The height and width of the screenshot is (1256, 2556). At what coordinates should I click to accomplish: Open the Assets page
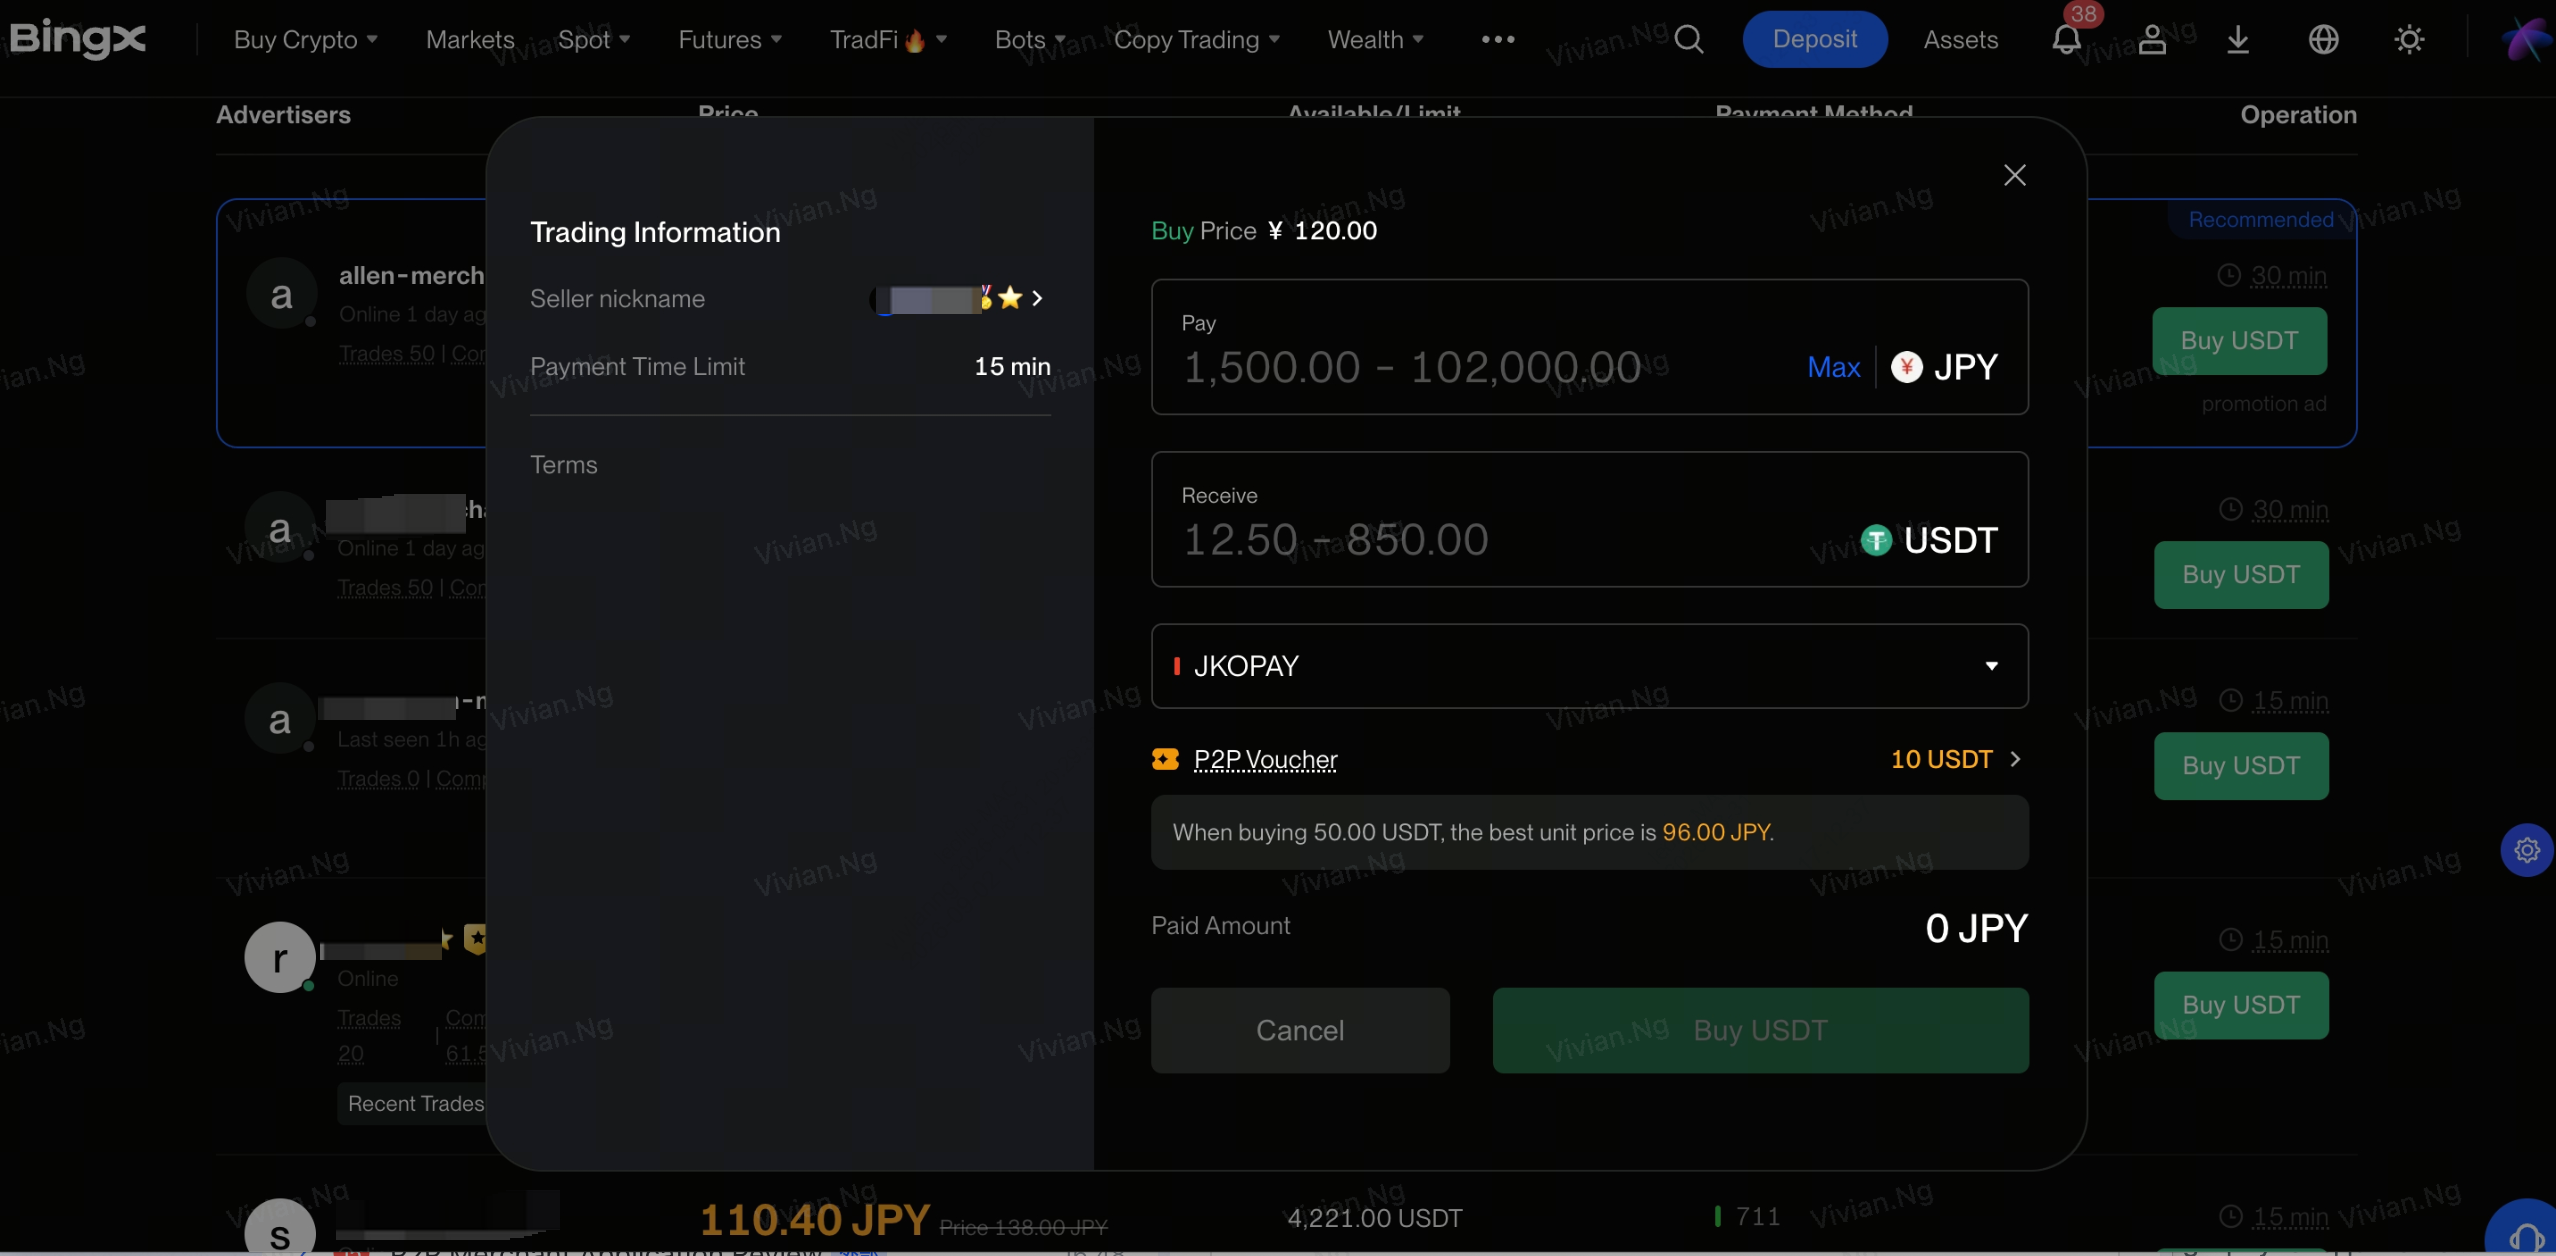tap(1961, 39)
